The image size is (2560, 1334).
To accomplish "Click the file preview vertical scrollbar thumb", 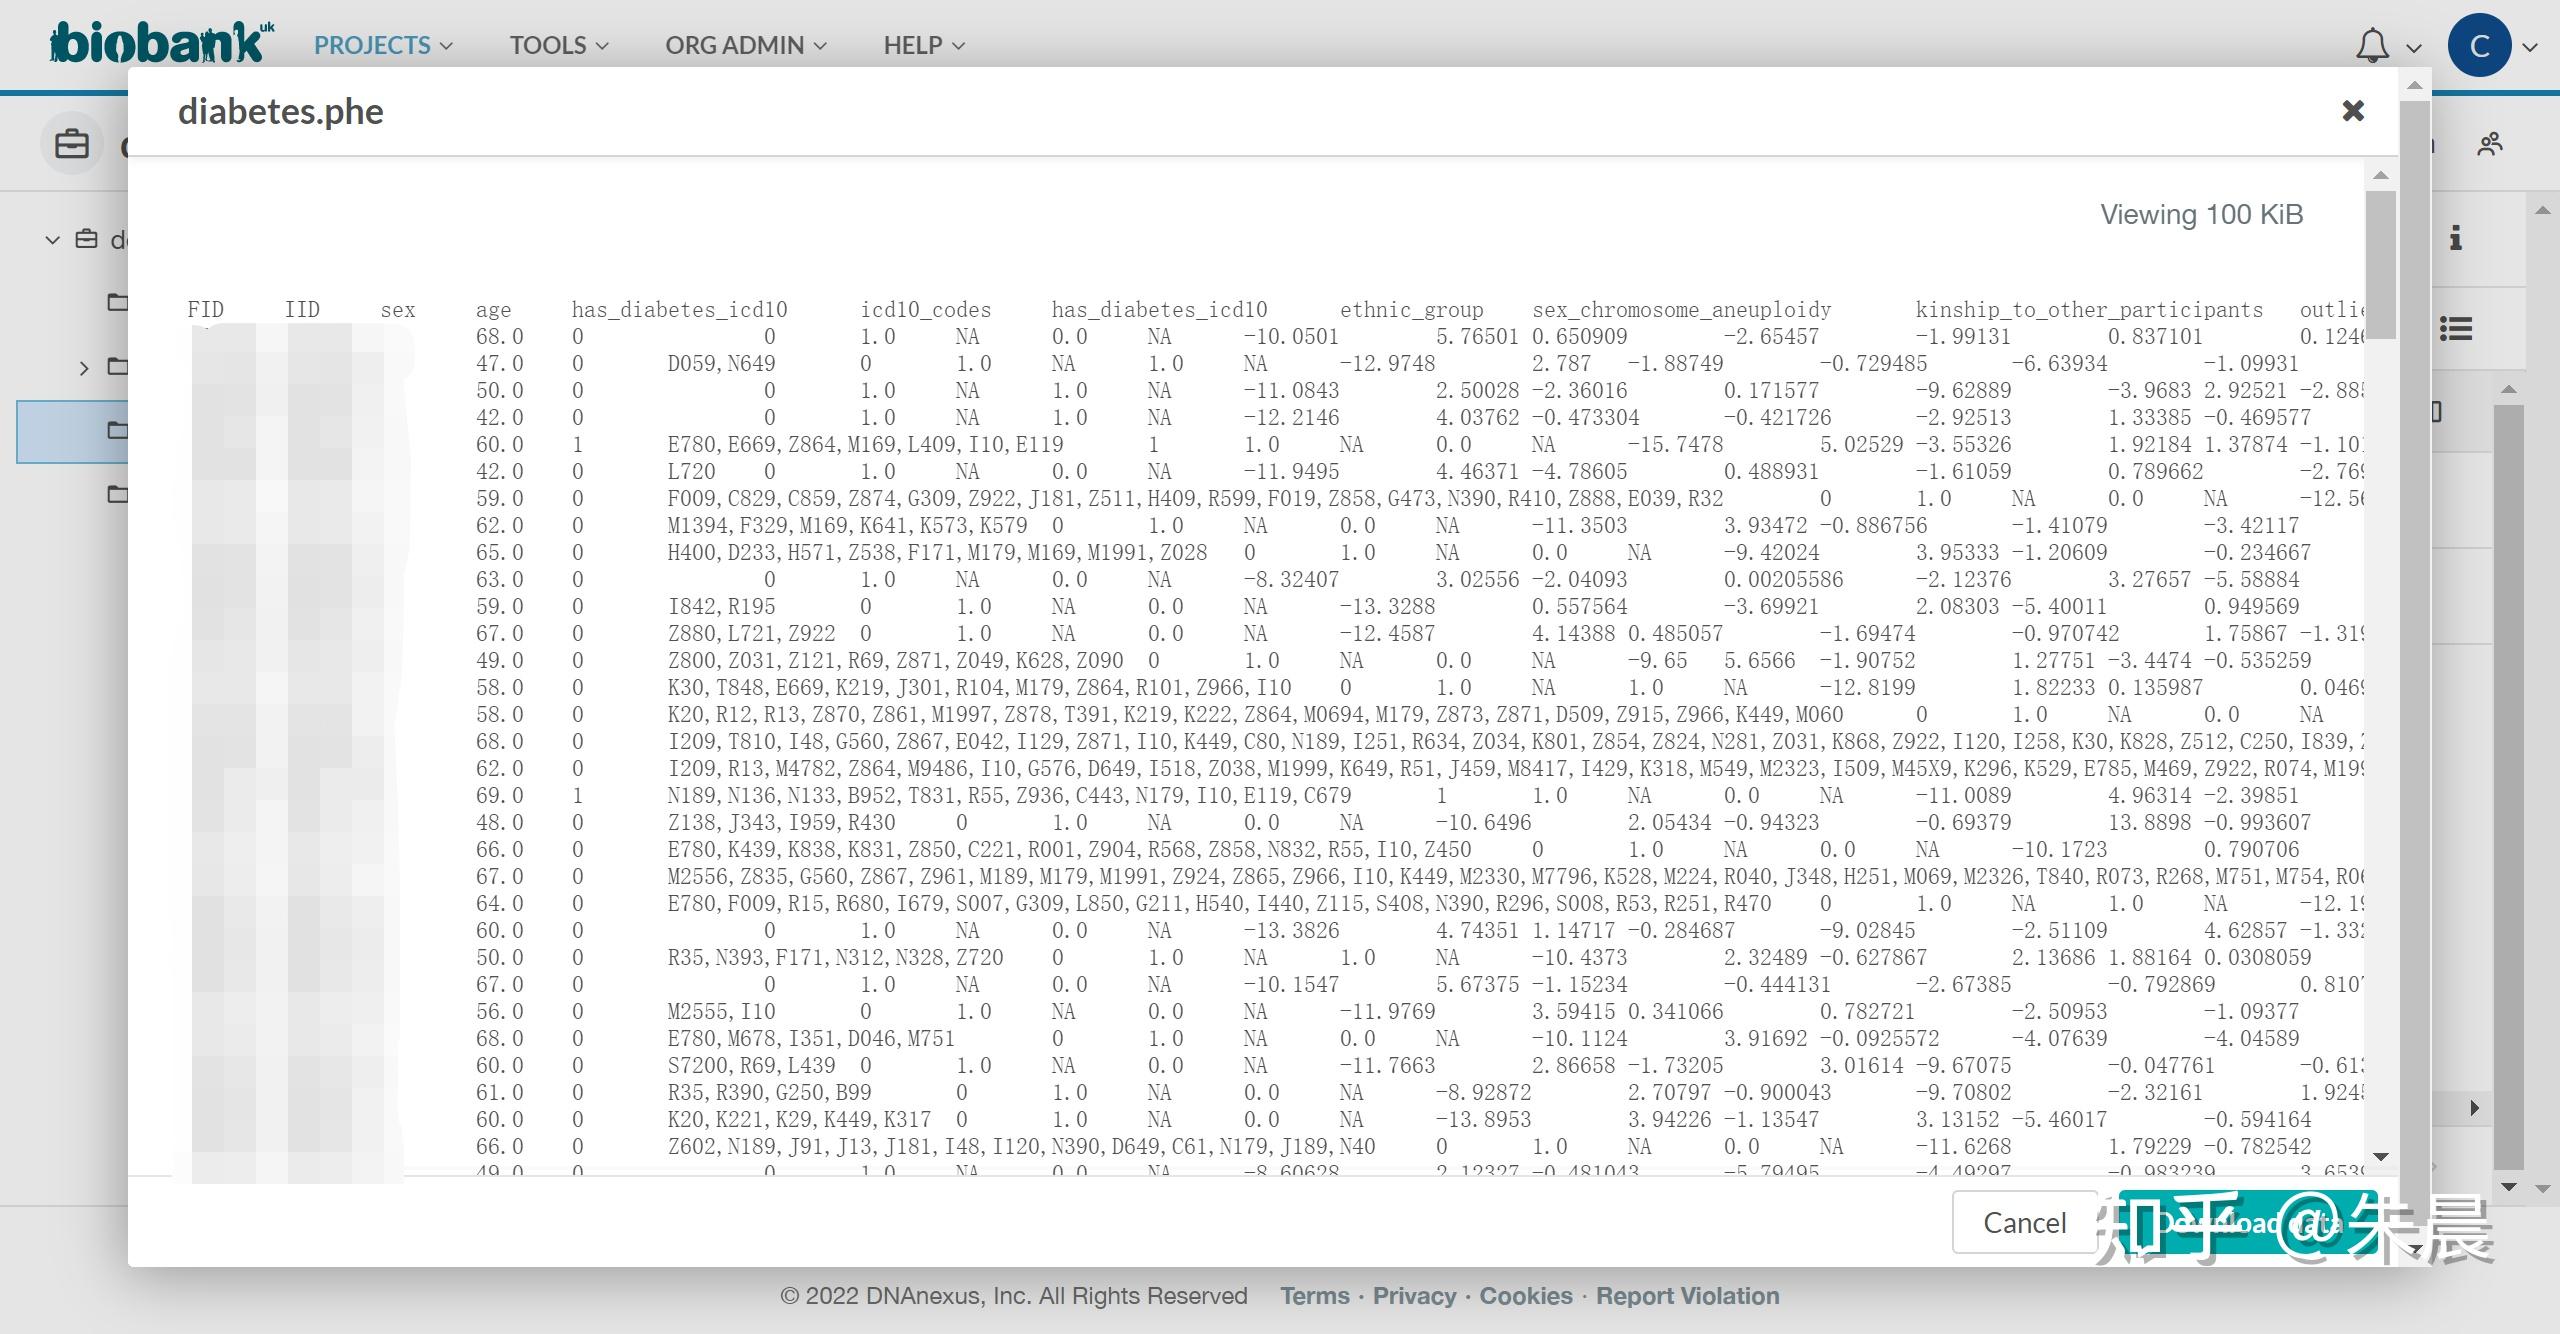I will (2380, 265).
